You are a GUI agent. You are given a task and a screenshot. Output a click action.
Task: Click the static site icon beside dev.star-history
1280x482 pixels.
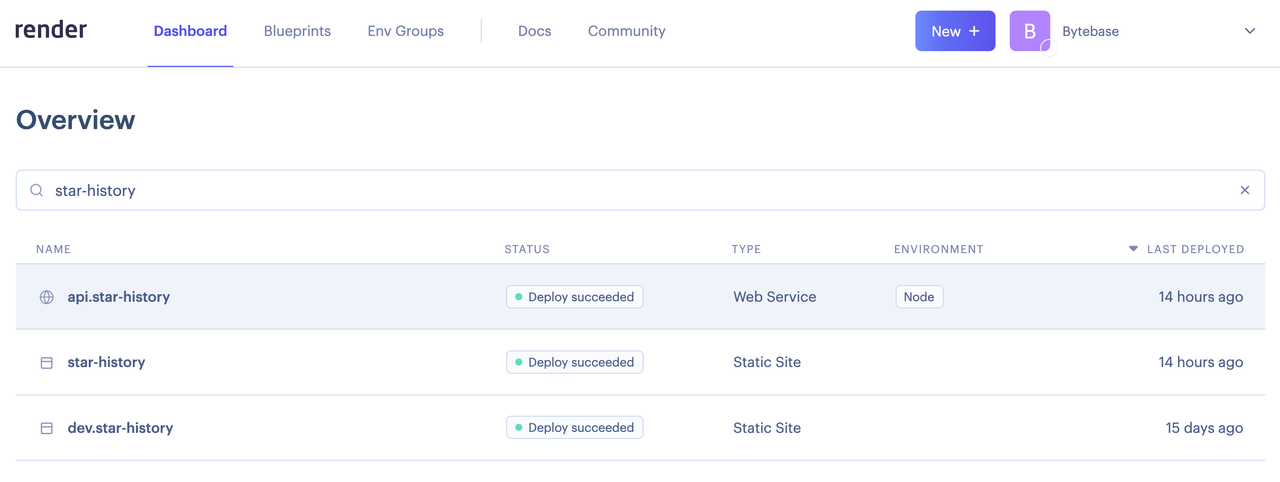pyautogui.click(x=46, y=428)
